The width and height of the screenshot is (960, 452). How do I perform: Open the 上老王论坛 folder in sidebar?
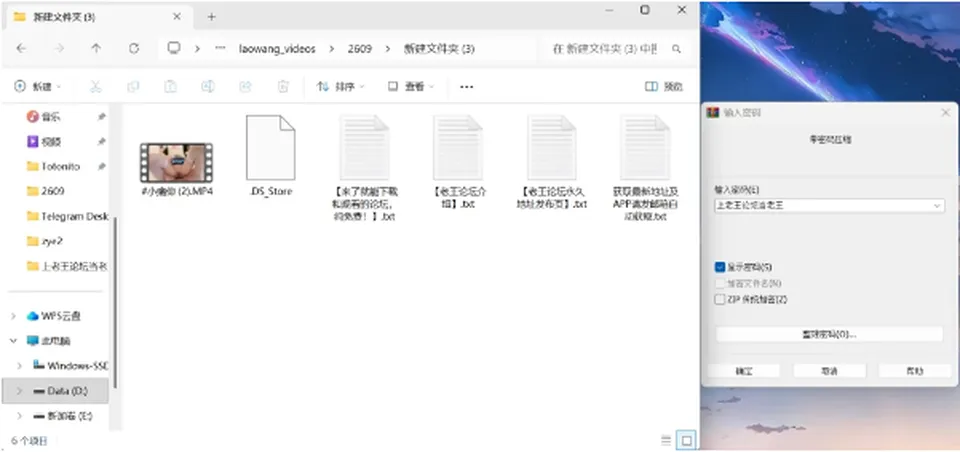click(67, 266)
